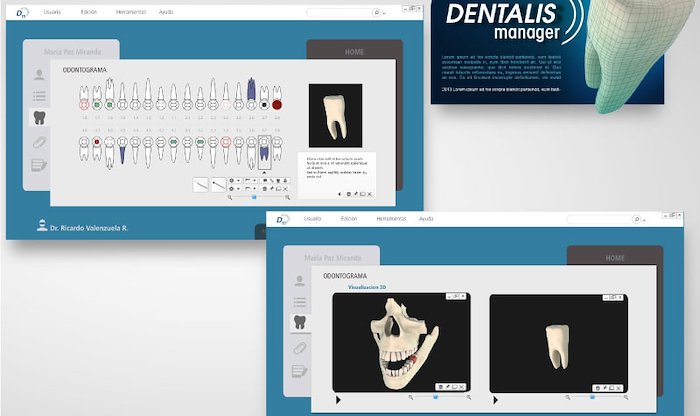Click trash icon in skull viewer toolbar
This screenshot has height=416, width=700.
pos(441,387)
